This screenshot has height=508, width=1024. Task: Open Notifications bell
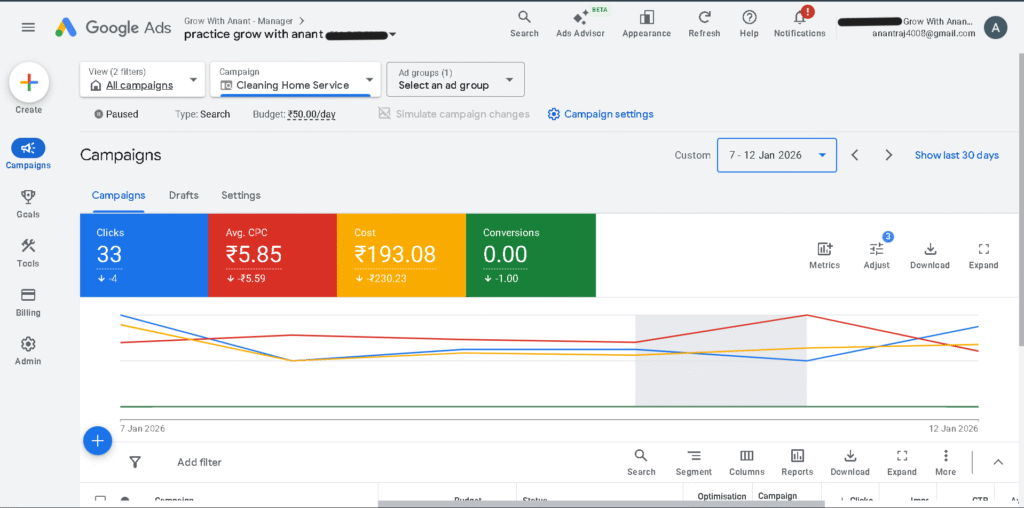pos(799,23)
